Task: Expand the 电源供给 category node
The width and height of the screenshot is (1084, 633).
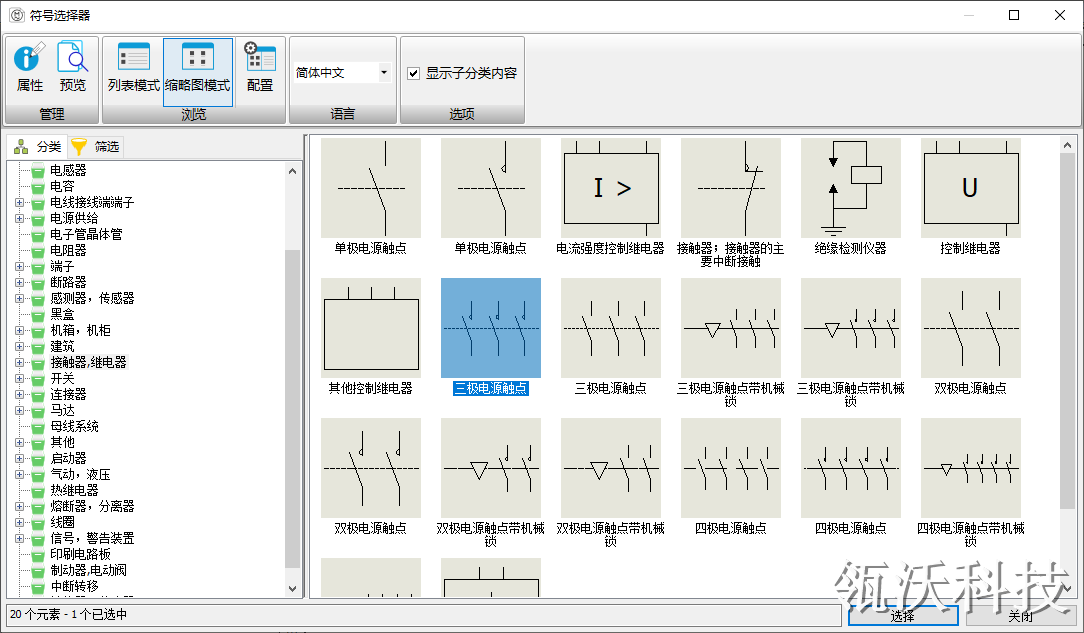Action: click(19, 218)
